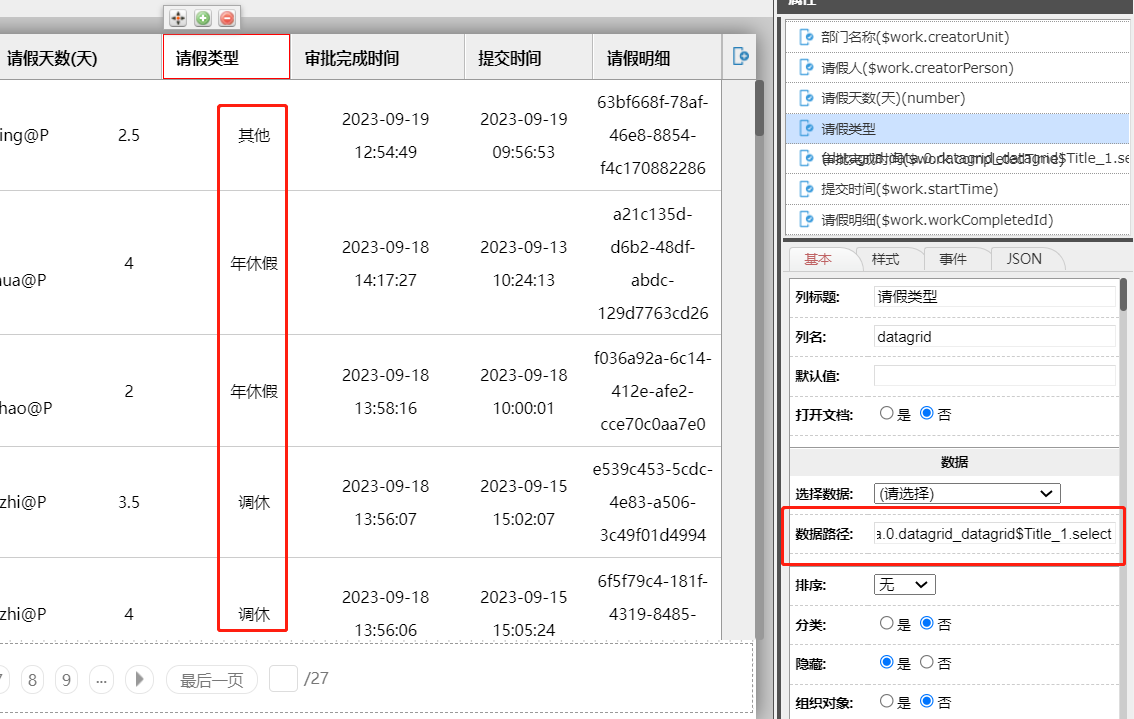Select 是 for 分类
The image size is (1134, 719).
tap(887, 624)
